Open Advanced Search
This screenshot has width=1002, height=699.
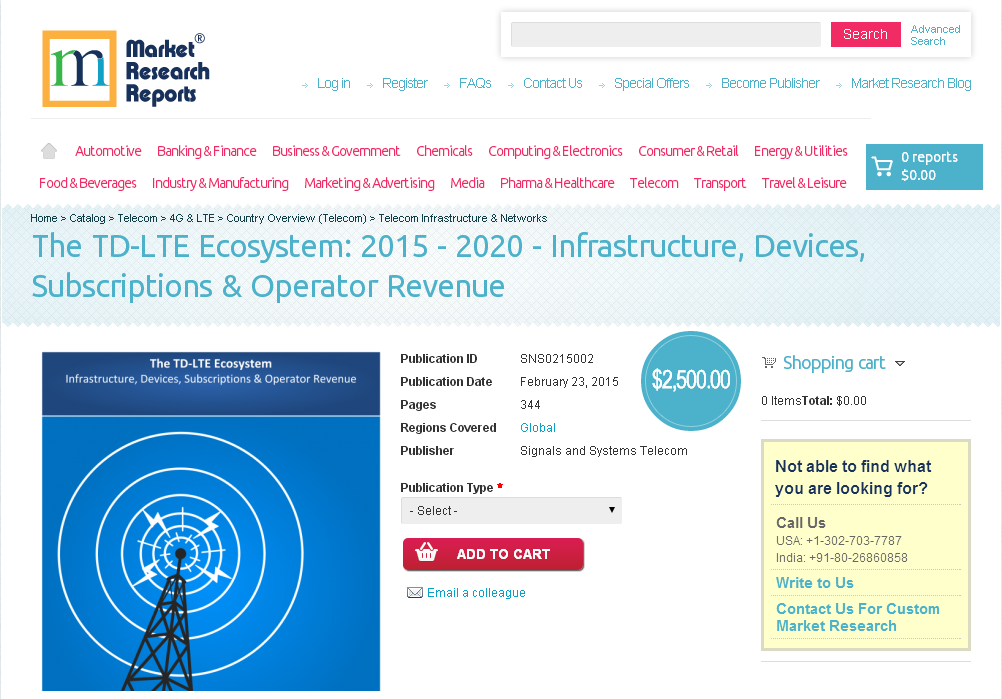[x=934, y=34]
